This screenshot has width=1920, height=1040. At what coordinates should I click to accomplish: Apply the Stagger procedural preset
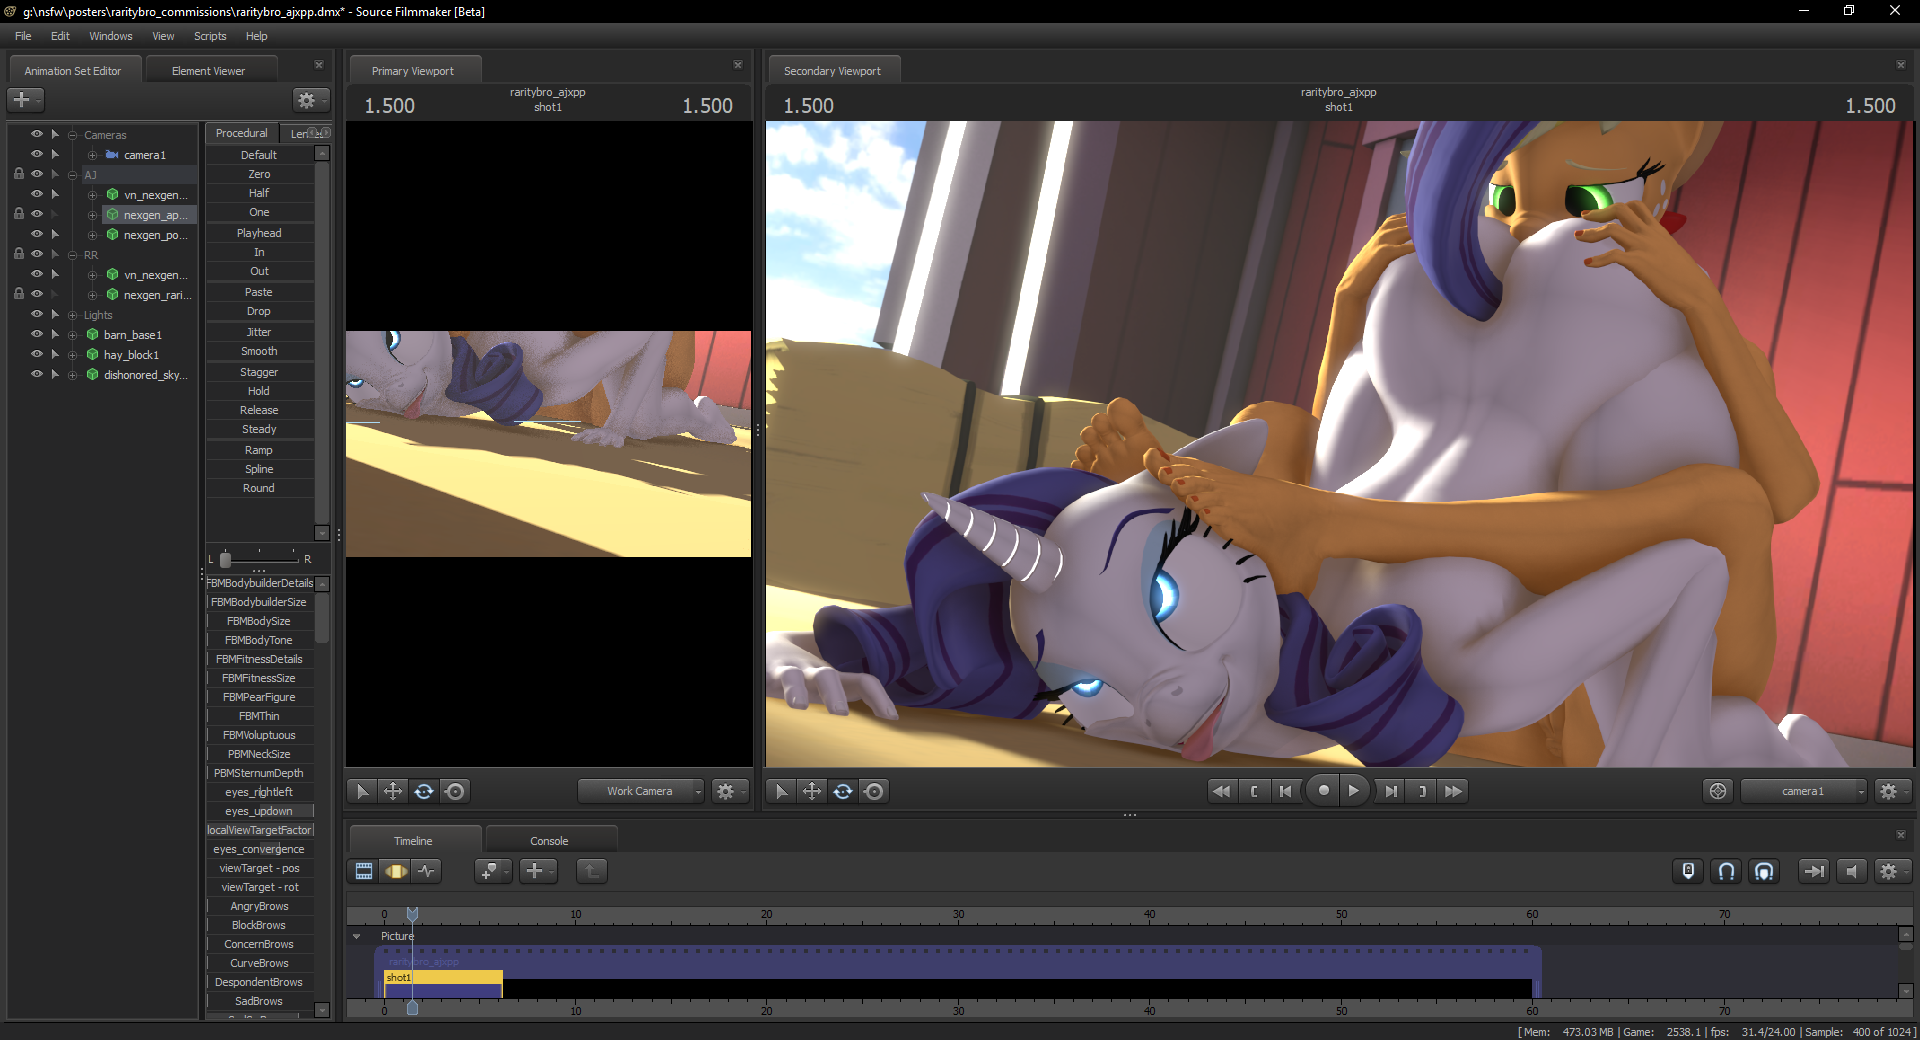tap(259, 372)
